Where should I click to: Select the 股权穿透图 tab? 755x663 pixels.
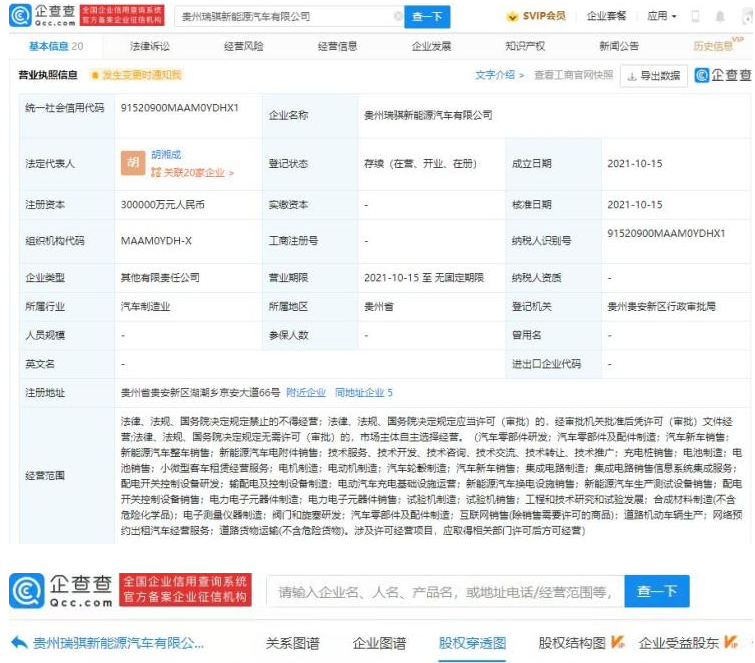(472, 643)
